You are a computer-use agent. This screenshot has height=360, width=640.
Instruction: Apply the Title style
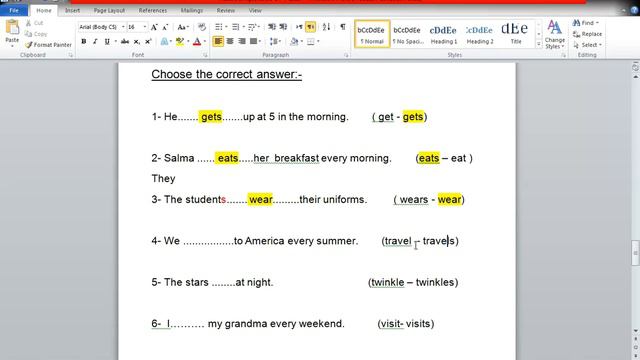(516, 34)
